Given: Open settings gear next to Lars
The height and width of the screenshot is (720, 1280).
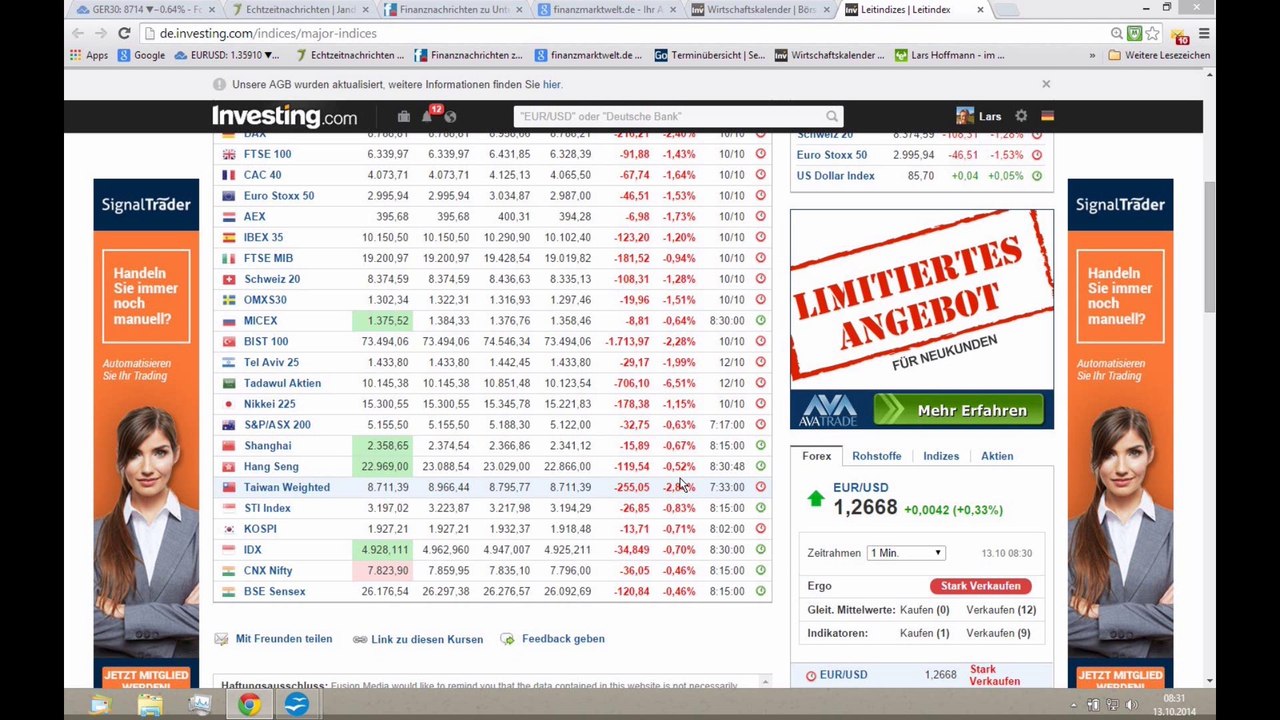Looking at the screenshot, I should (x=1021, y=116).
